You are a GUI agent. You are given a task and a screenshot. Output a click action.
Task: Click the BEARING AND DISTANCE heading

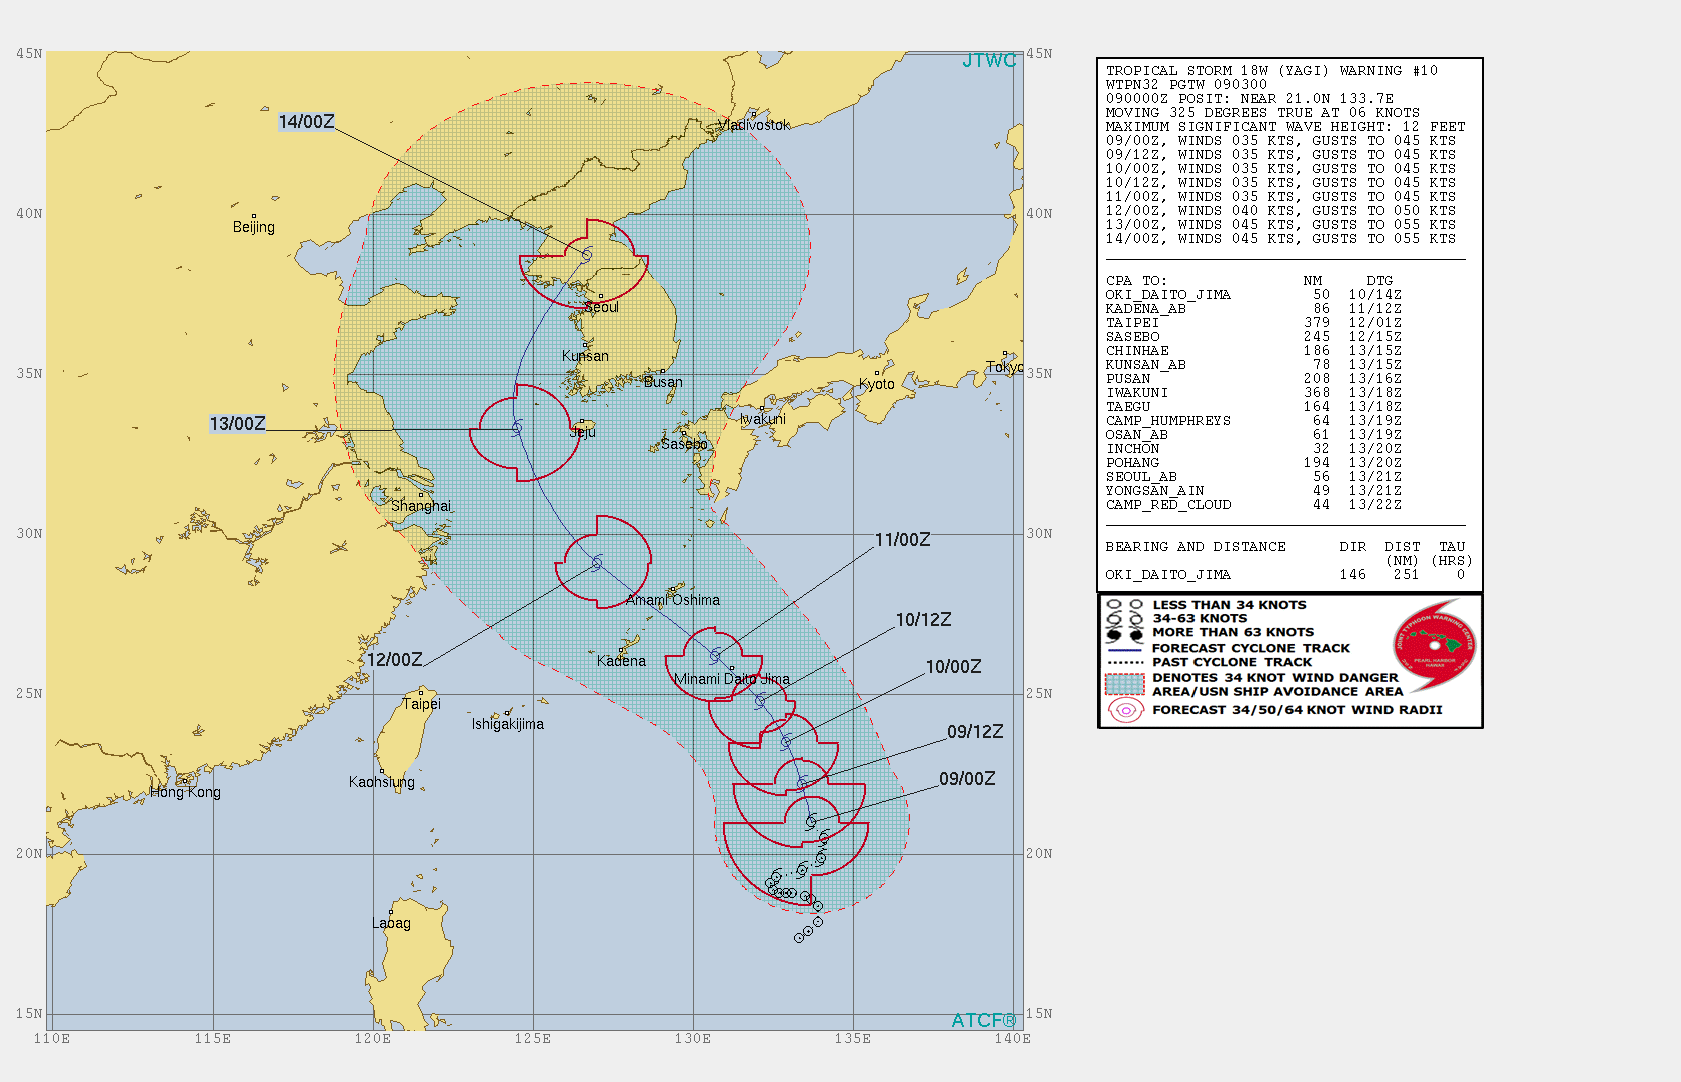1195,547
